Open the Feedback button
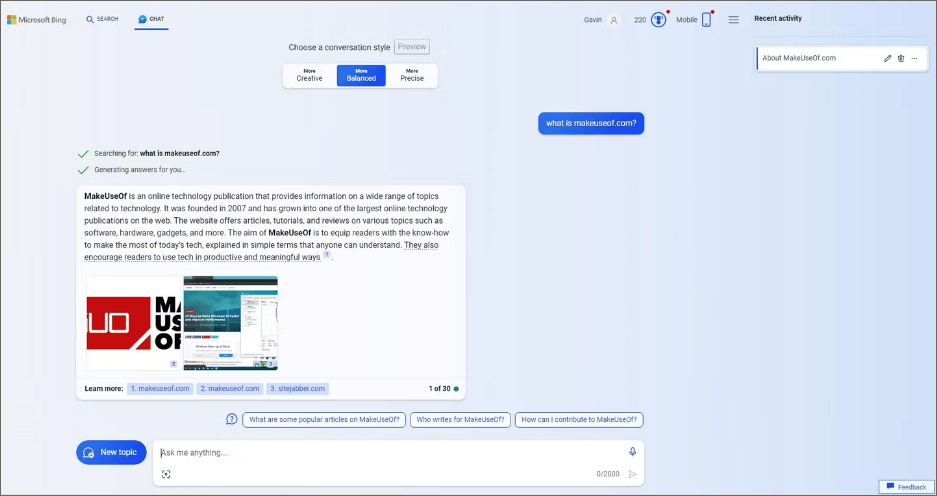The width and height of the screenshot is (937, 496). 907,487
